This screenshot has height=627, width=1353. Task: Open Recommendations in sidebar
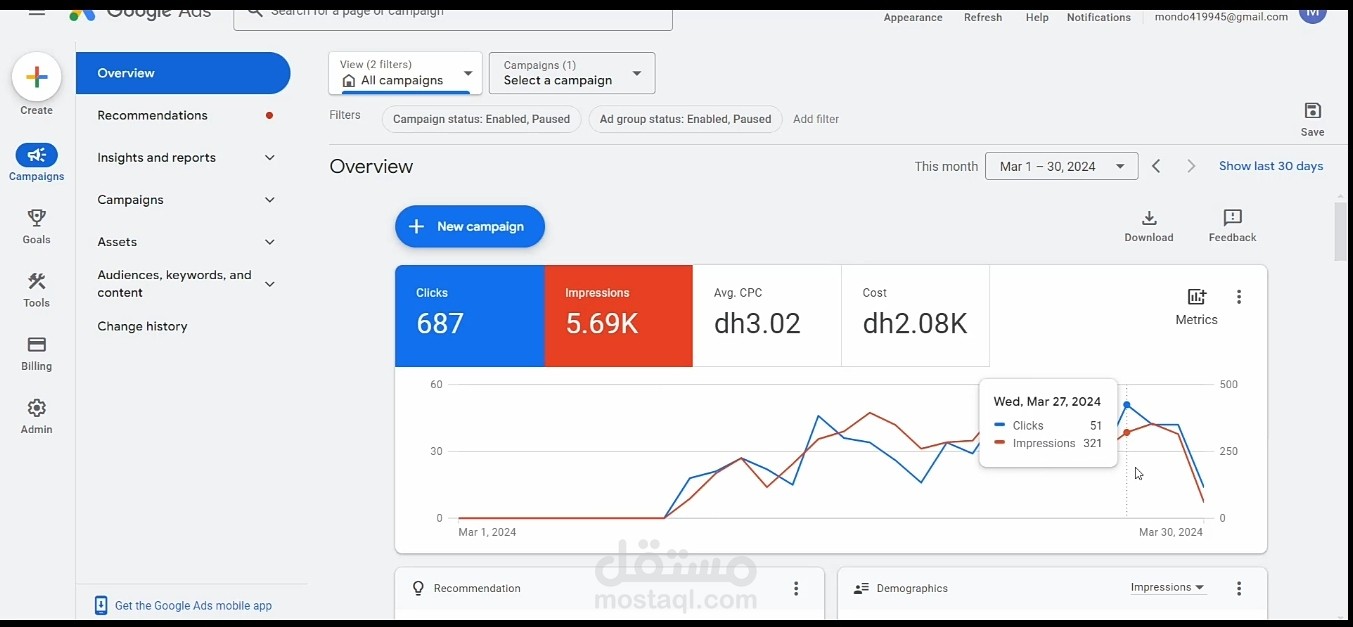pyautogui.click(x=153, y=115)
